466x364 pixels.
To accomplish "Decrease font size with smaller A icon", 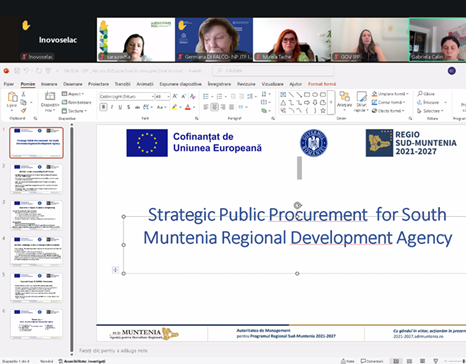I will click(183, 96).
